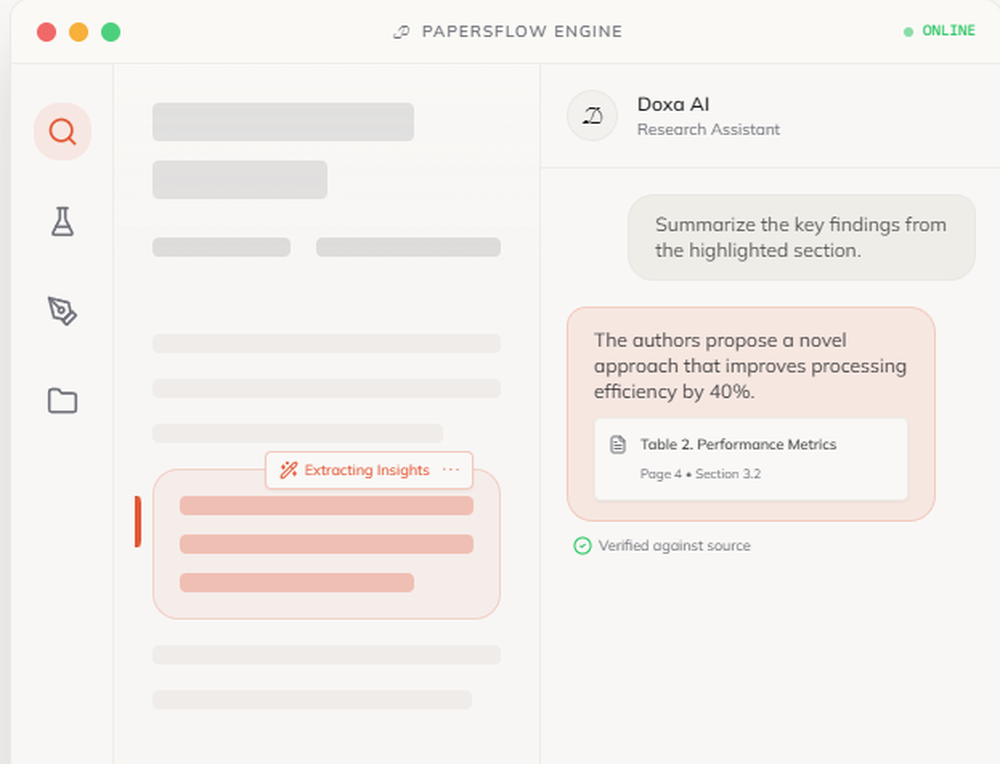Image resolution: width=1000 pixels, height=764 pixels.
Task: Toggle the Verified against source checkmark
Action: point(581,545)
